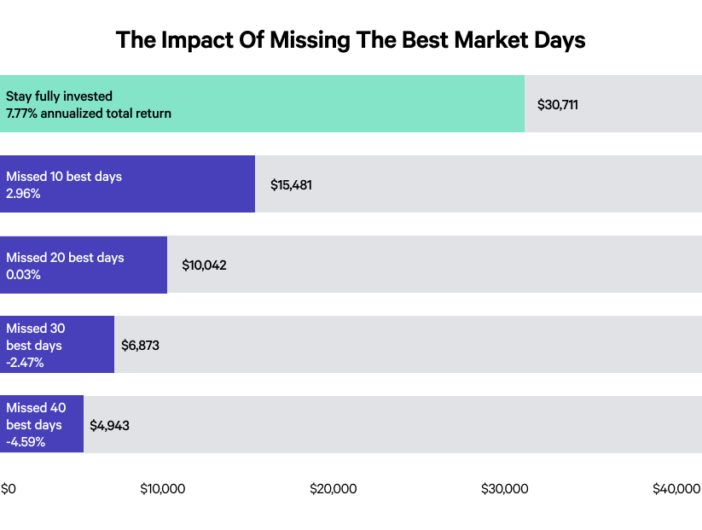Viewport: 702px width, 530px height.
Task: Click the $15,481 value label
Action: pos(291,185)
